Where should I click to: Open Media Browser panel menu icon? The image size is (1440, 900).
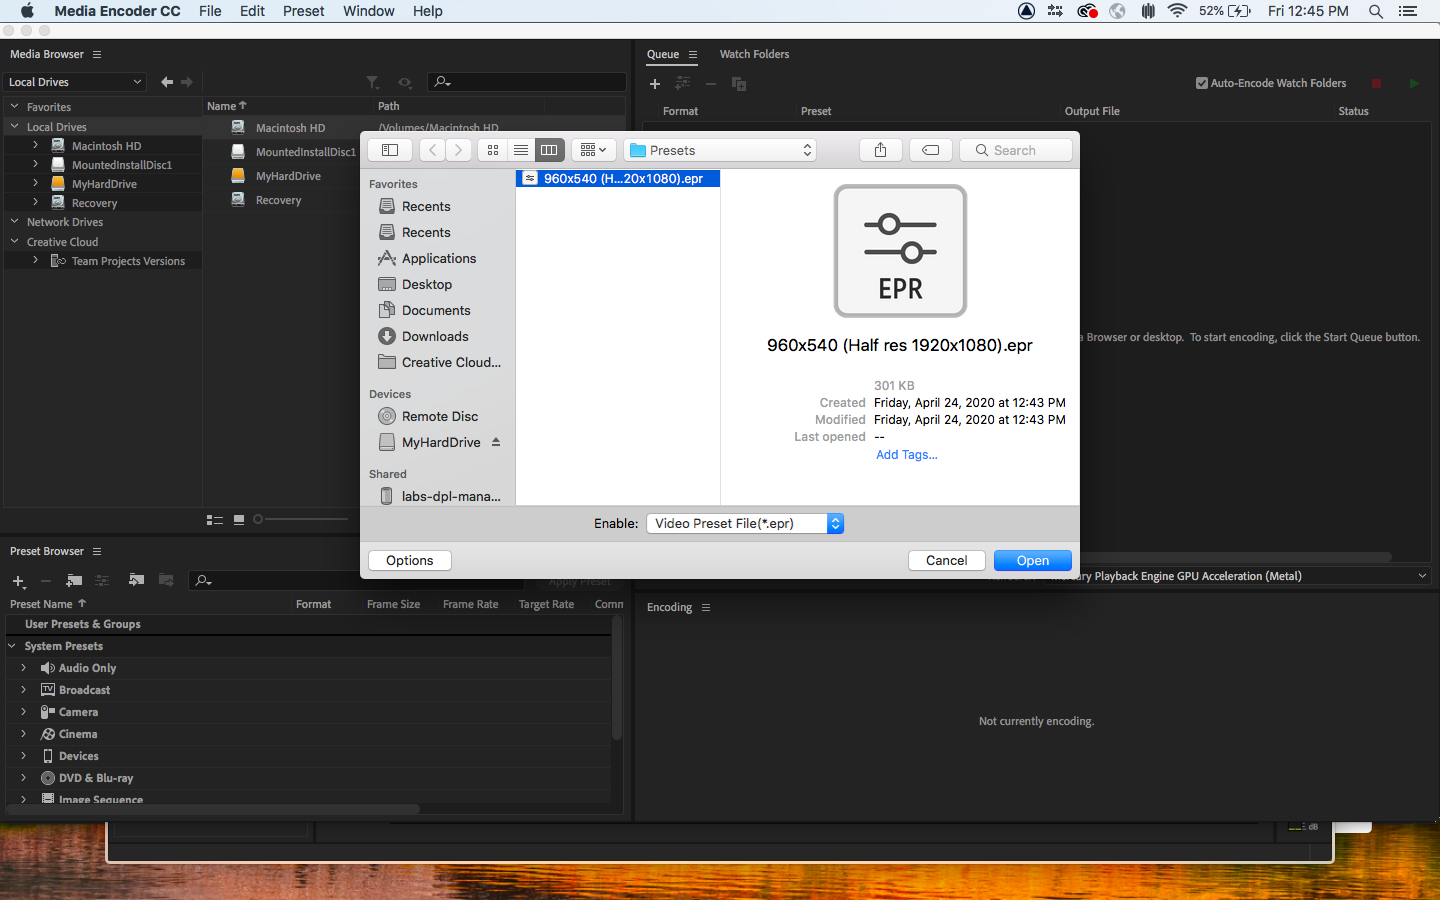(x=97, y=55)
